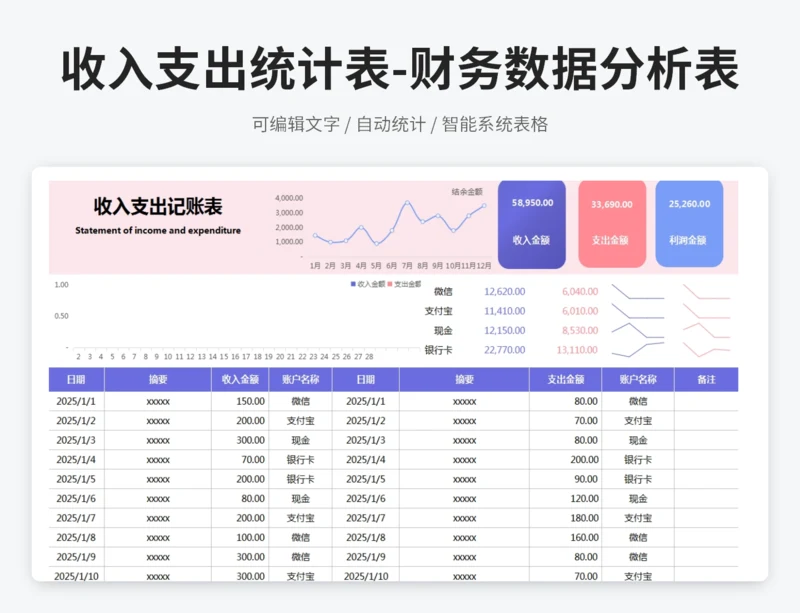Click the 现金 summary amount 12,150.00

pyautogui.click(x=504, y=331)
